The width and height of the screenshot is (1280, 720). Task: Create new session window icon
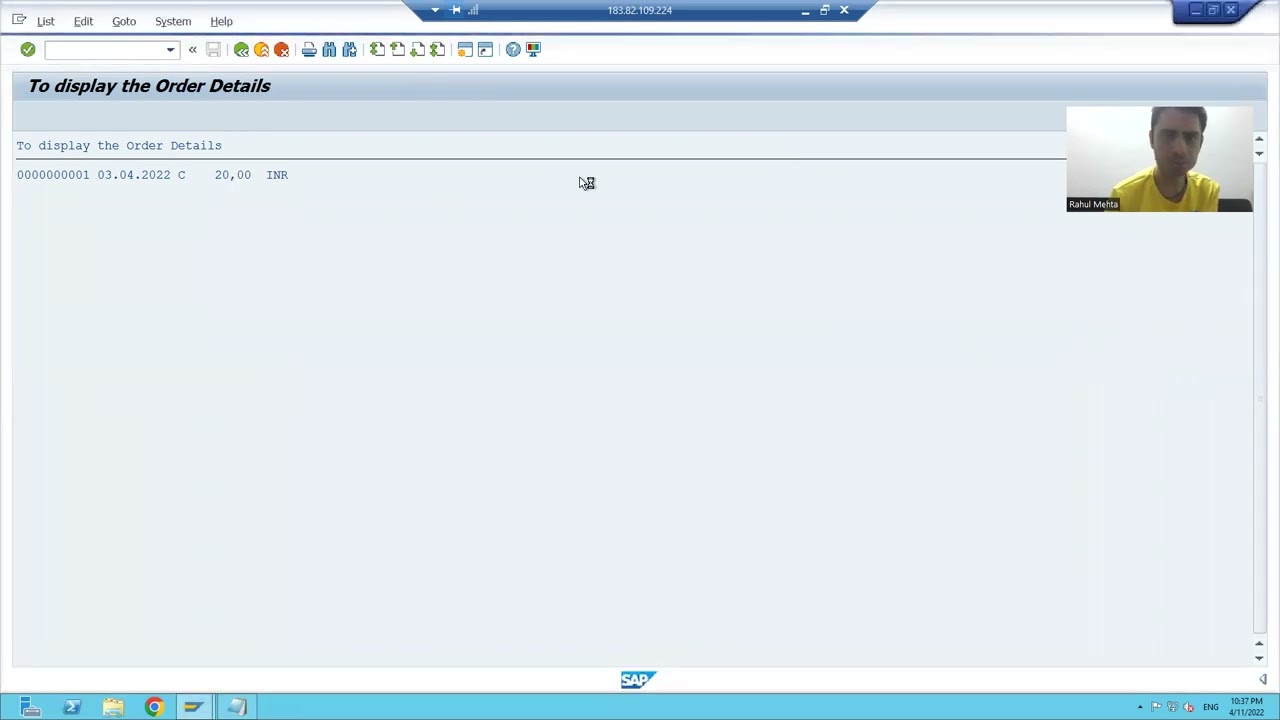tap(465, 49)
